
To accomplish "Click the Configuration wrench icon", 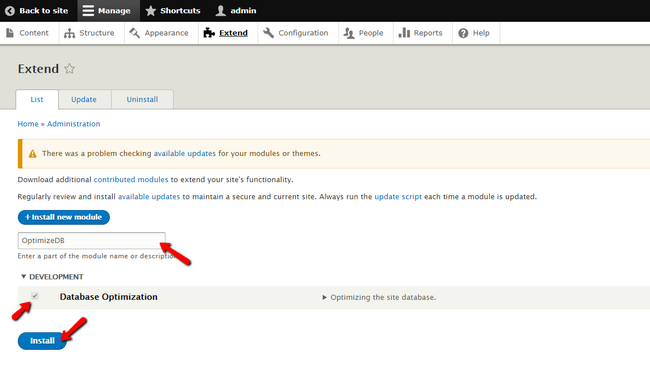I will 268,33.
